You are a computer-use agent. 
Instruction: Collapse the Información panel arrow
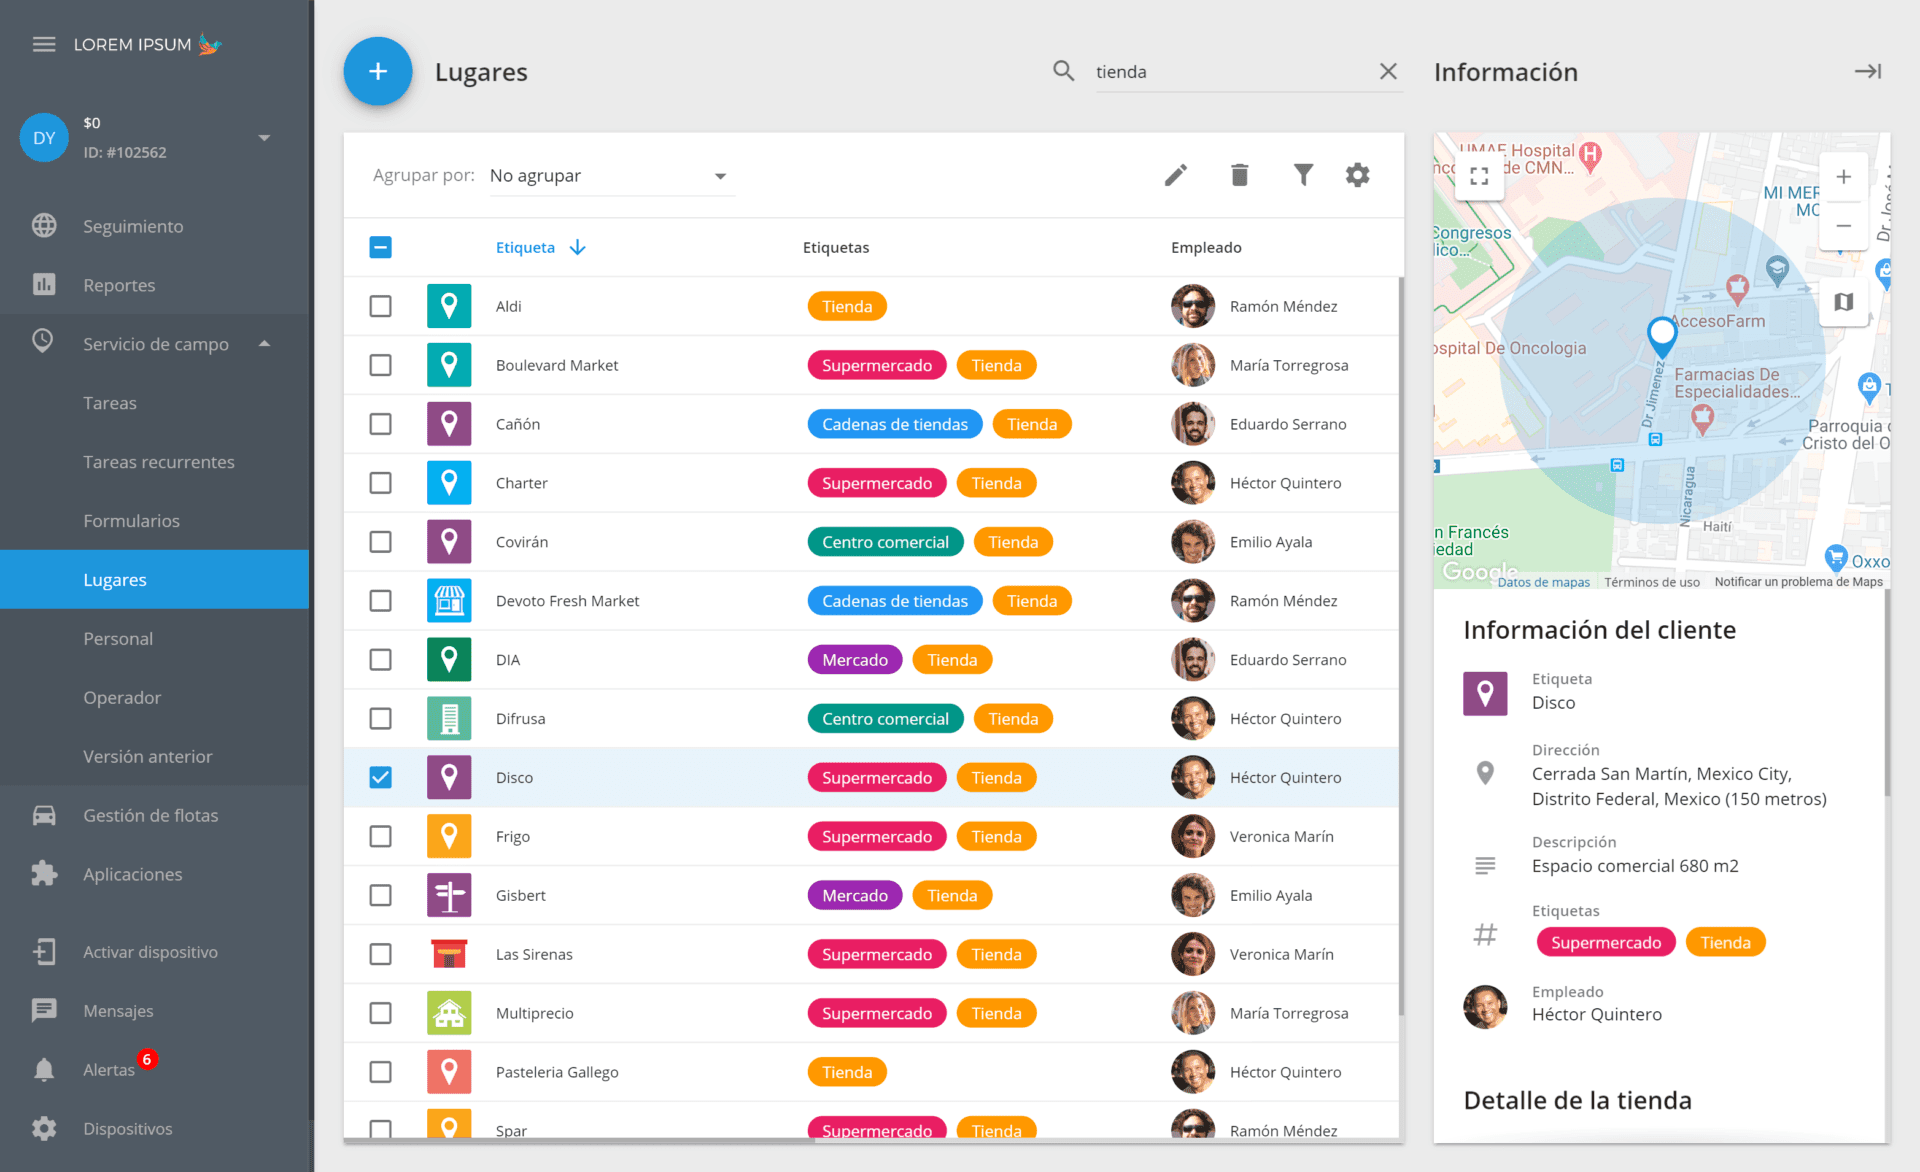[x=1867, y=71]
